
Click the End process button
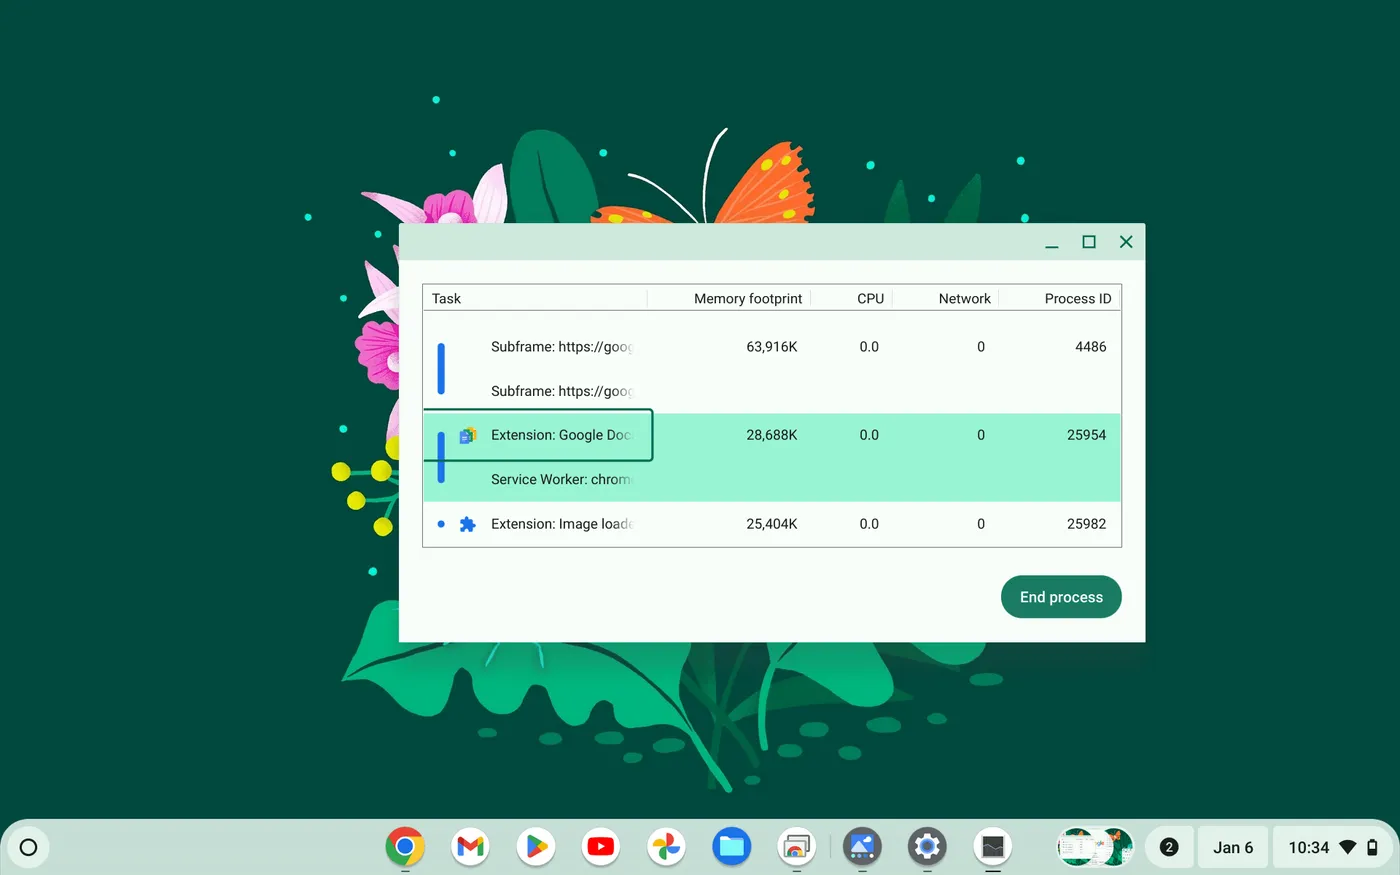coord(1061,597)
